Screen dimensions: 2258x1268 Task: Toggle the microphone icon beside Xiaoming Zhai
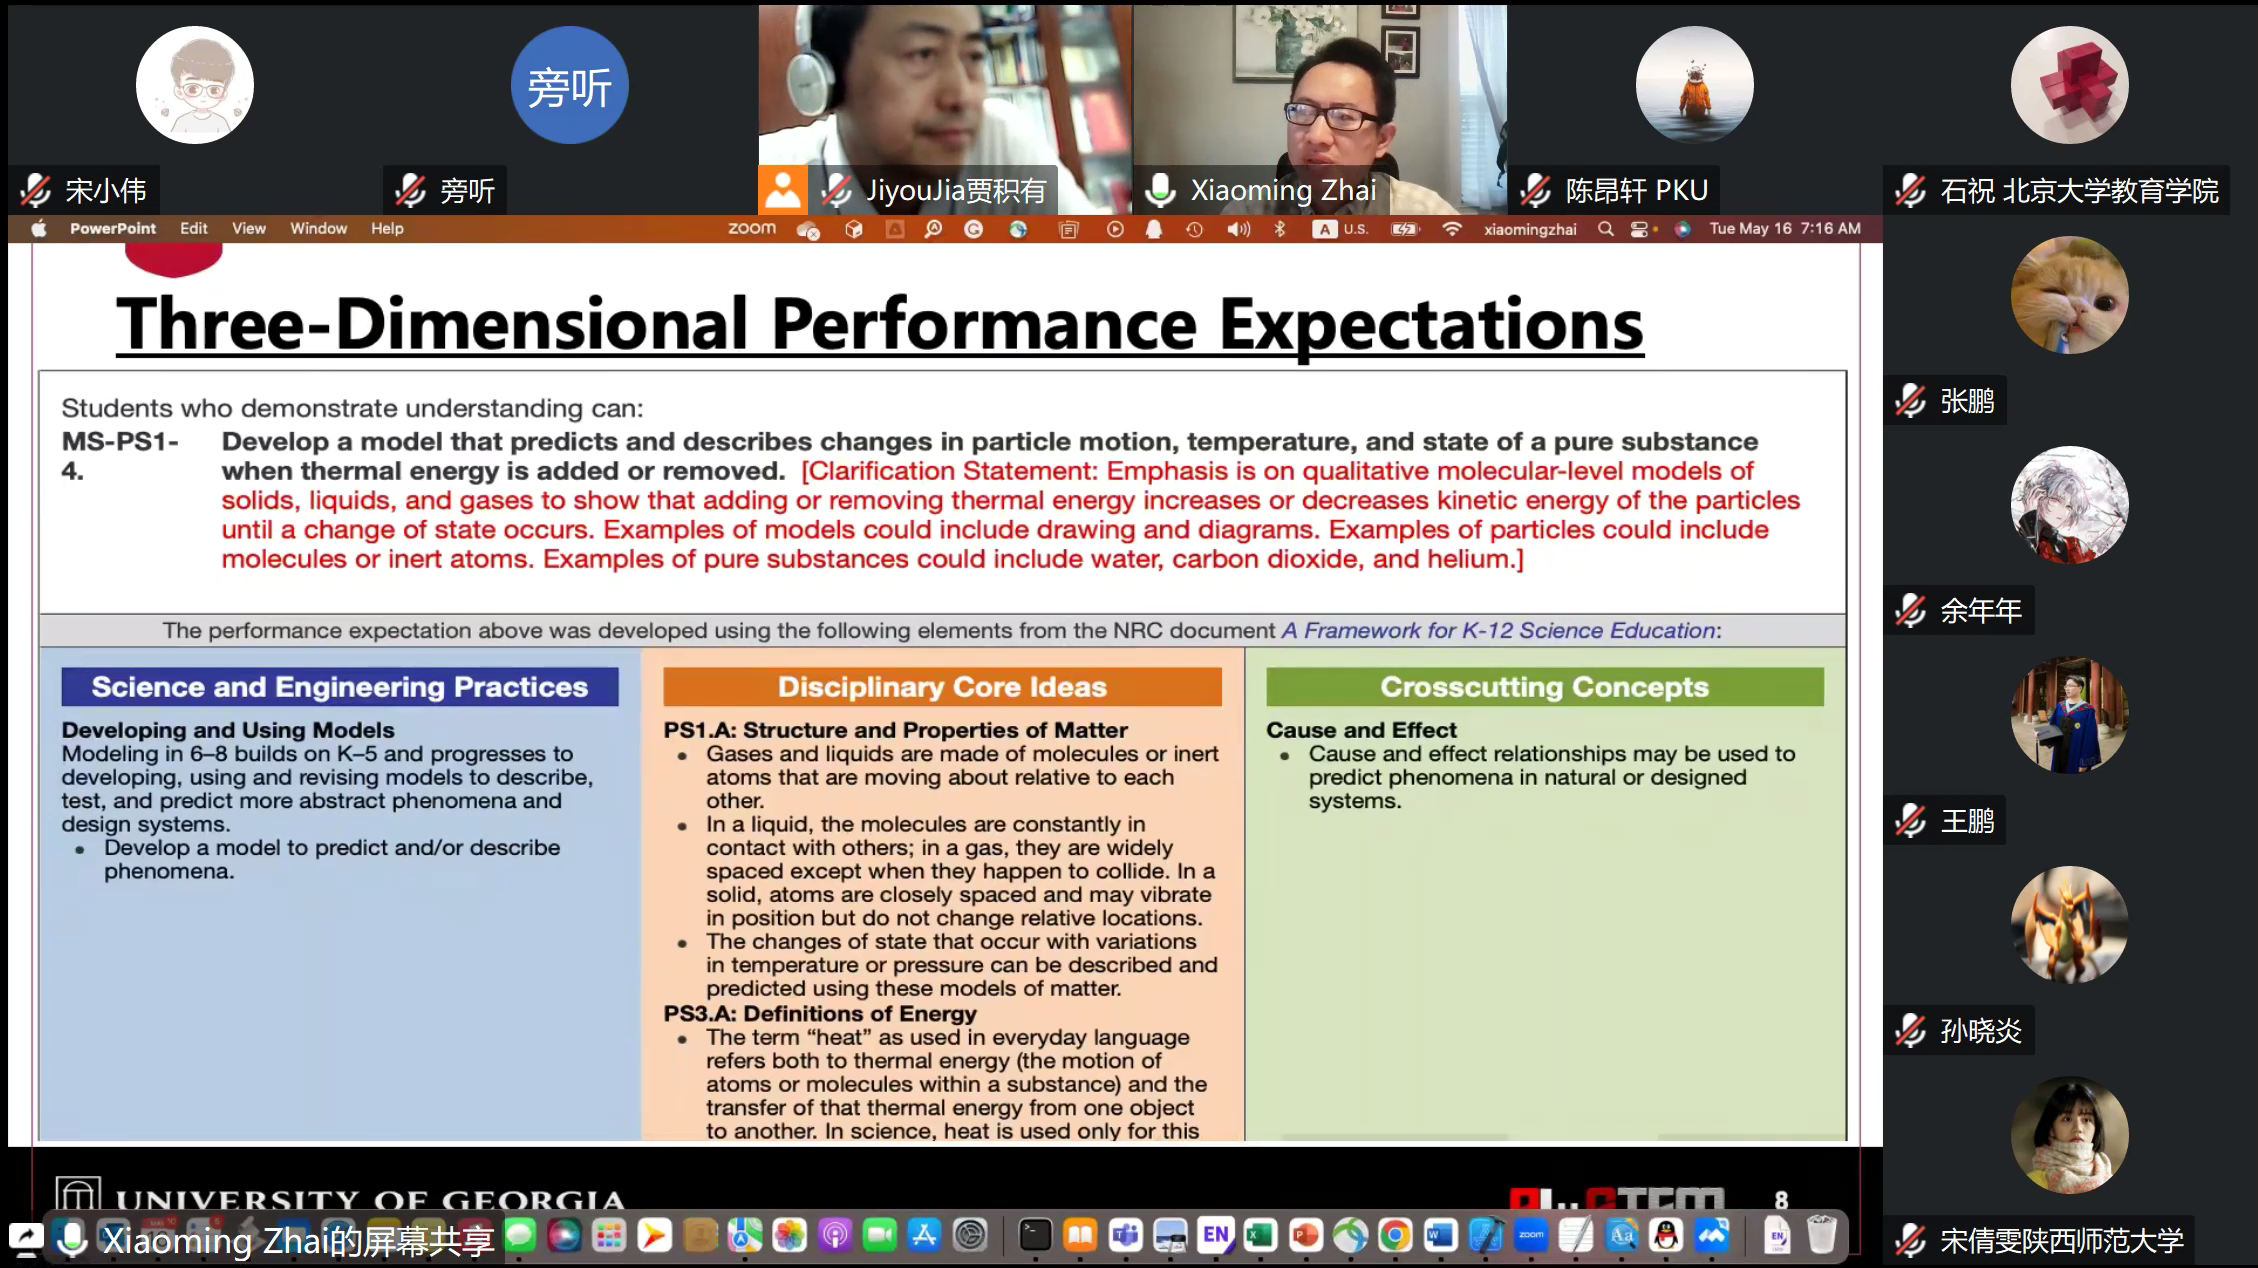coord(1160,190)
